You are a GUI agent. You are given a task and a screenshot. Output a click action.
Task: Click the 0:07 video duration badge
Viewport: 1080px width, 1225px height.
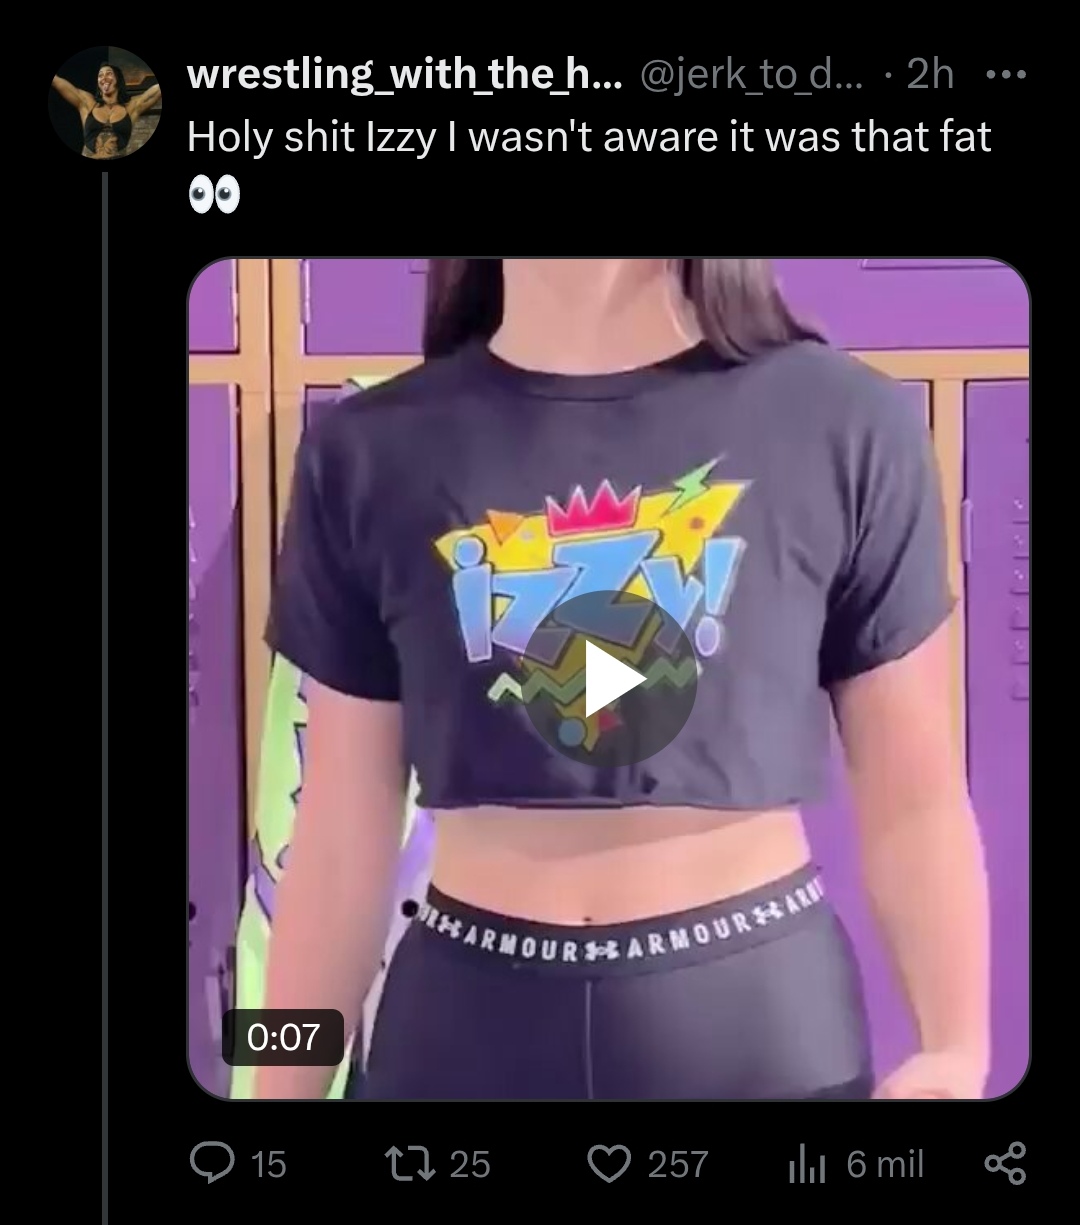click(x=283, y=1037)
